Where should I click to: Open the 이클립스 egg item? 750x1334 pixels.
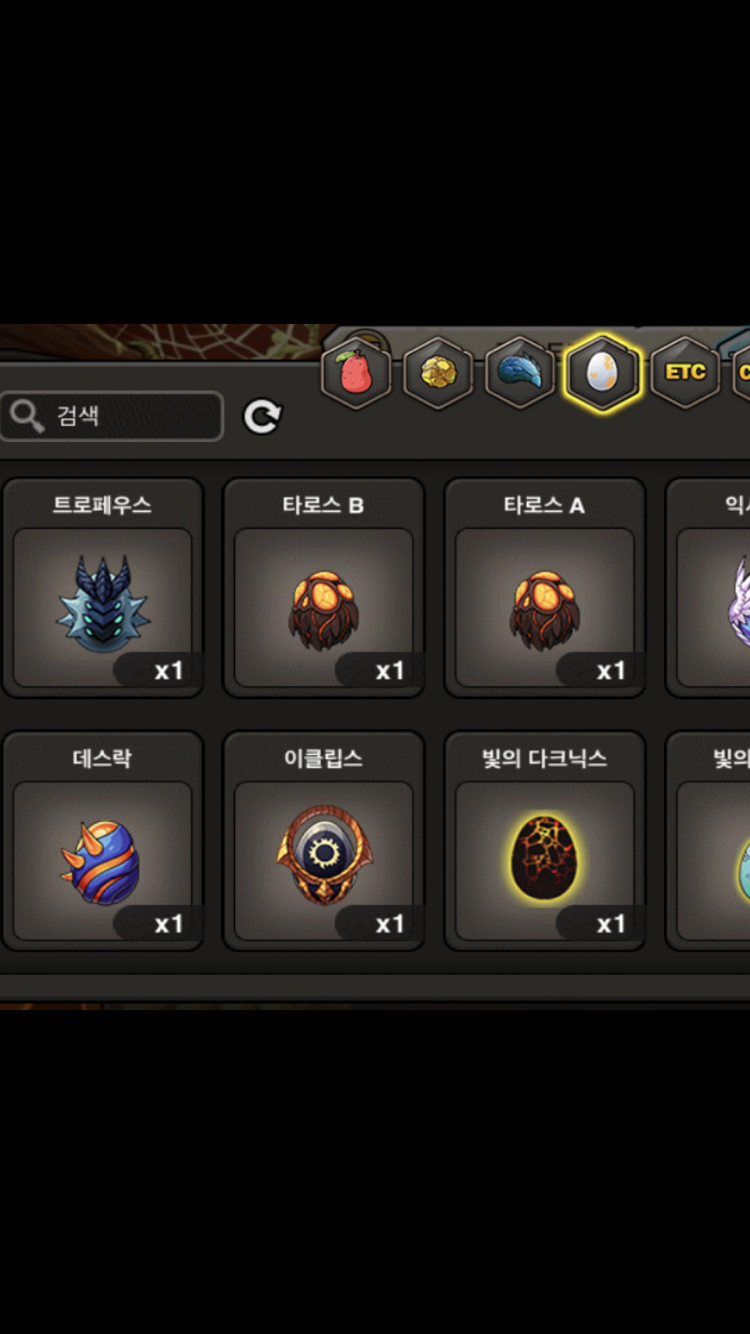(323, 841)
